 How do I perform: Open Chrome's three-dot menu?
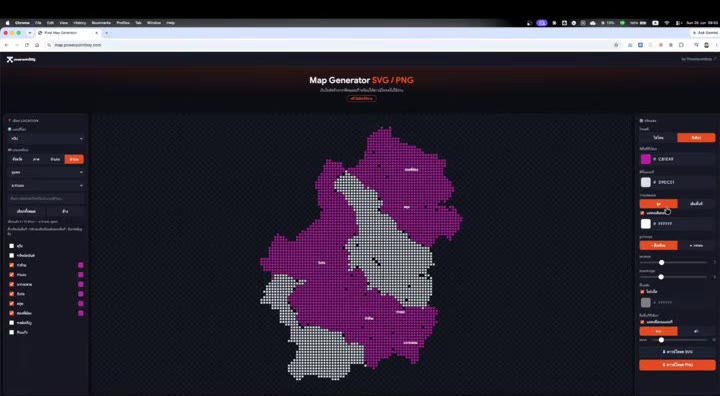pyautogui.click(x=717, y=45)
